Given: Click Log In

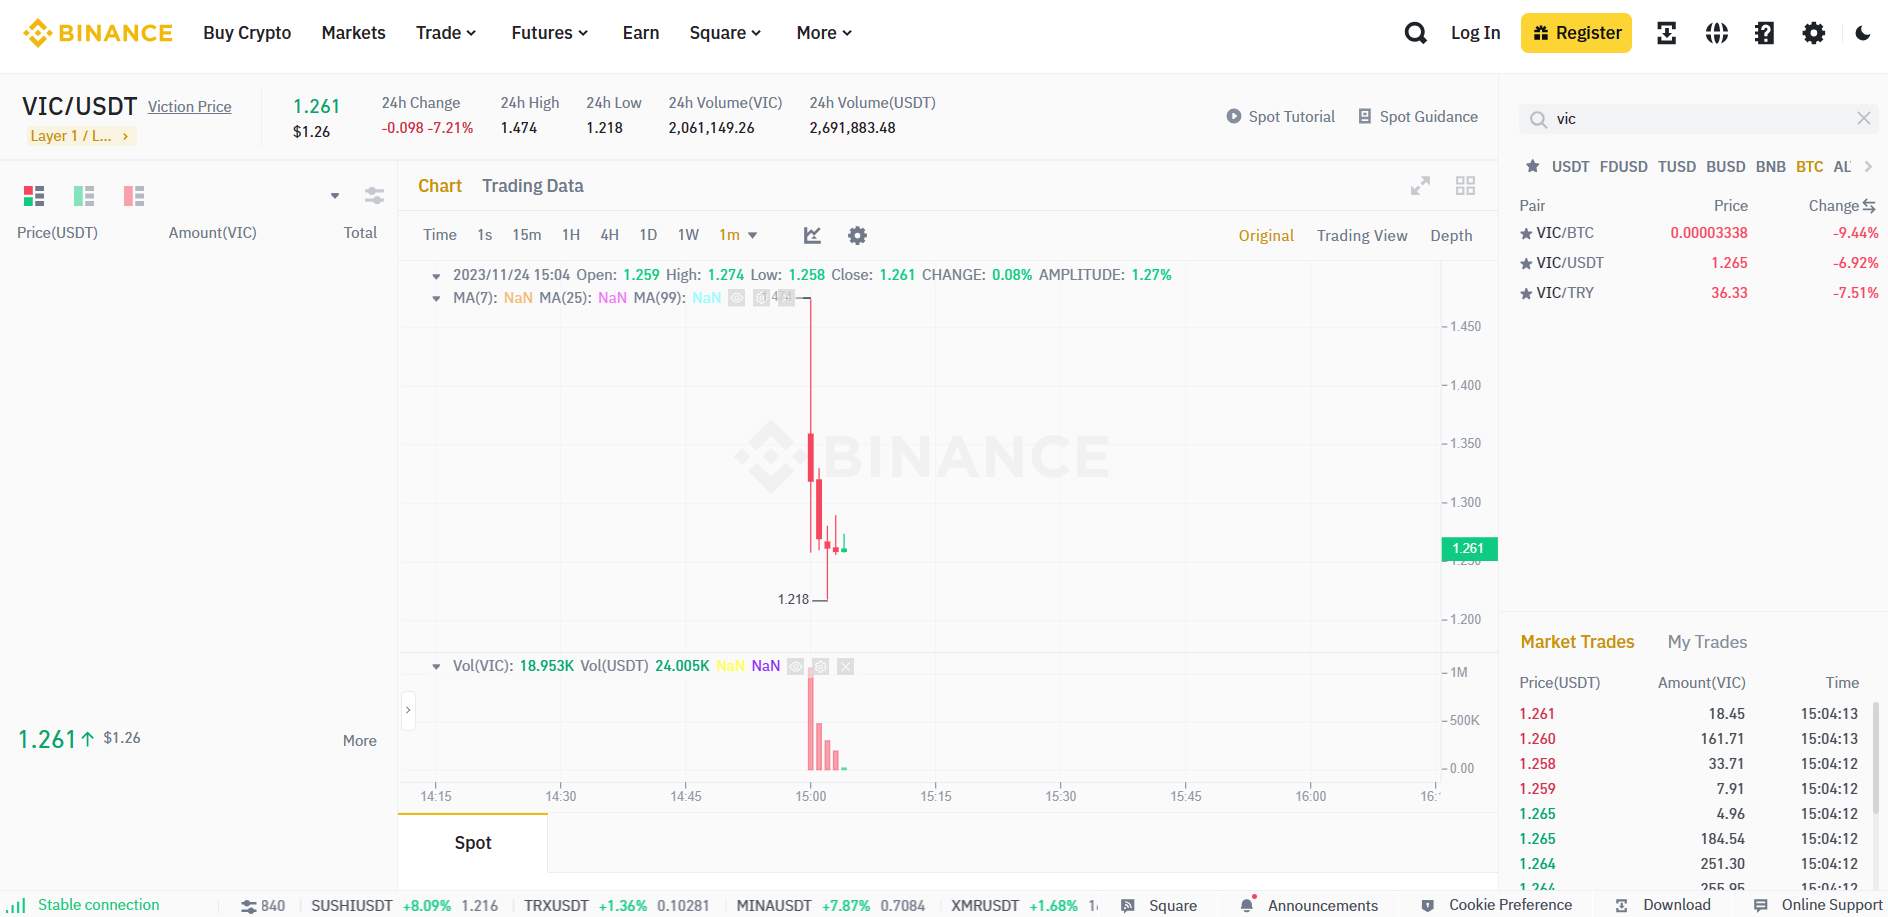Looking at the screenshot, I should click(x=1475, y=33).
